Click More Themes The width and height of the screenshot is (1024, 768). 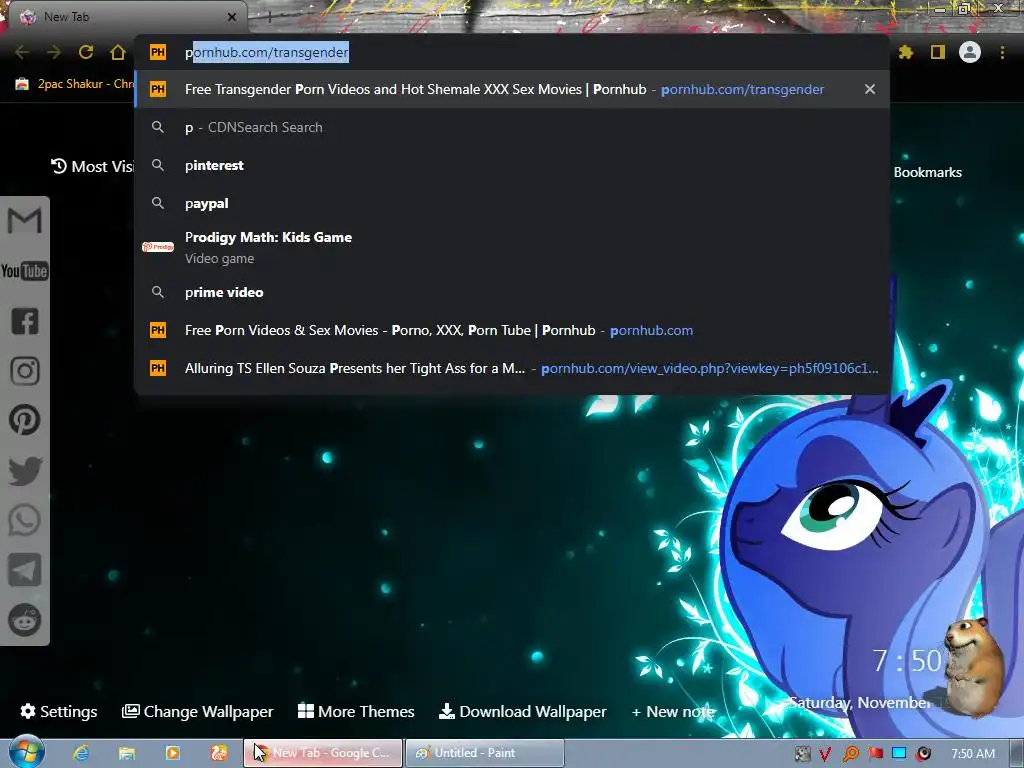pyautogui.click(x=356, y=711)
